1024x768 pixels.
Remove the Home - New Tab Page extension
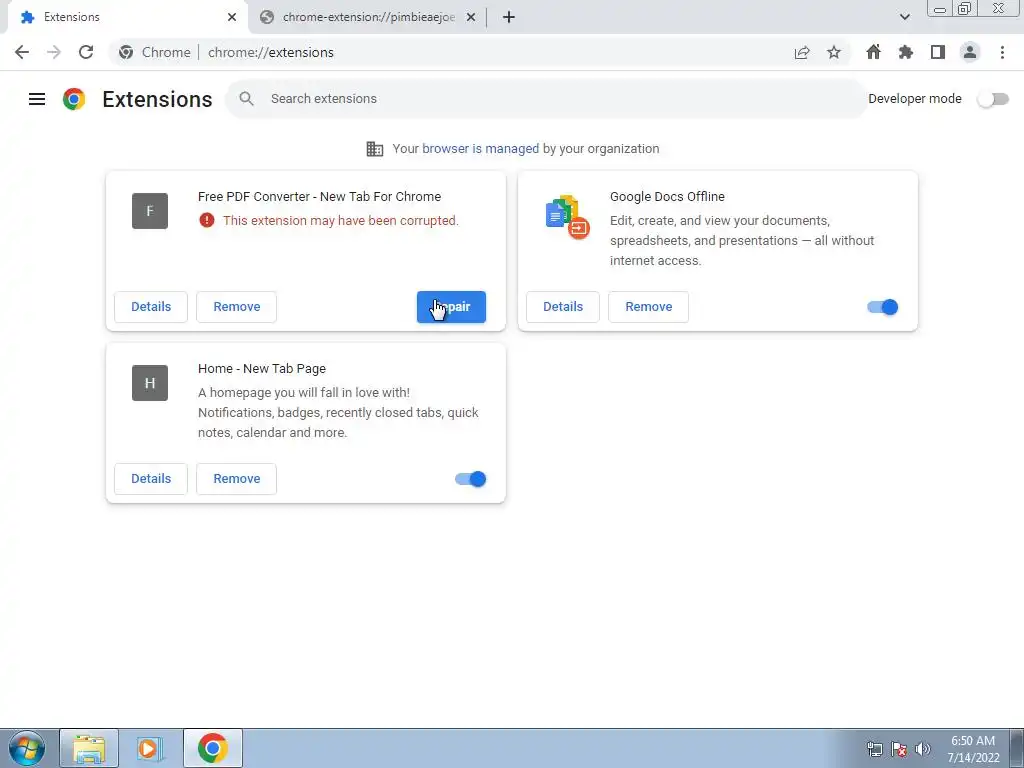tap(236, 479)
